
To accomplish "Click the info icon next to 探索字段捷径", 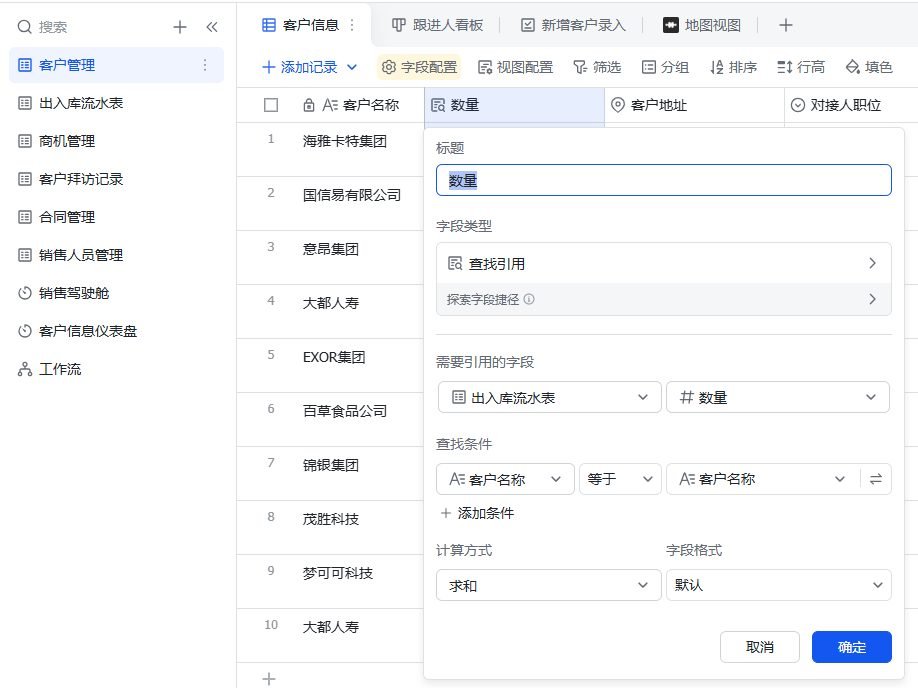I will click(529, 299).
